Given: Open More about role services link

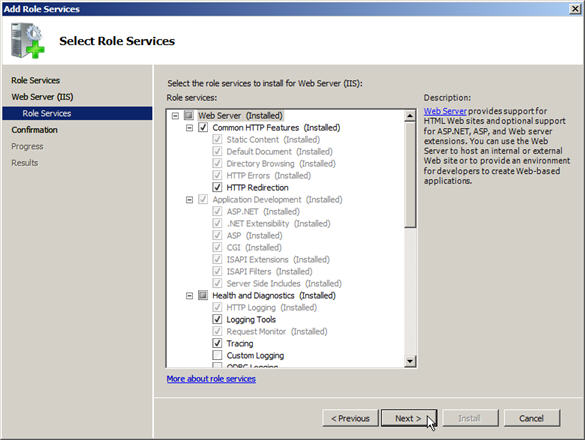Looking at the screenshot, I should (211, 379).
